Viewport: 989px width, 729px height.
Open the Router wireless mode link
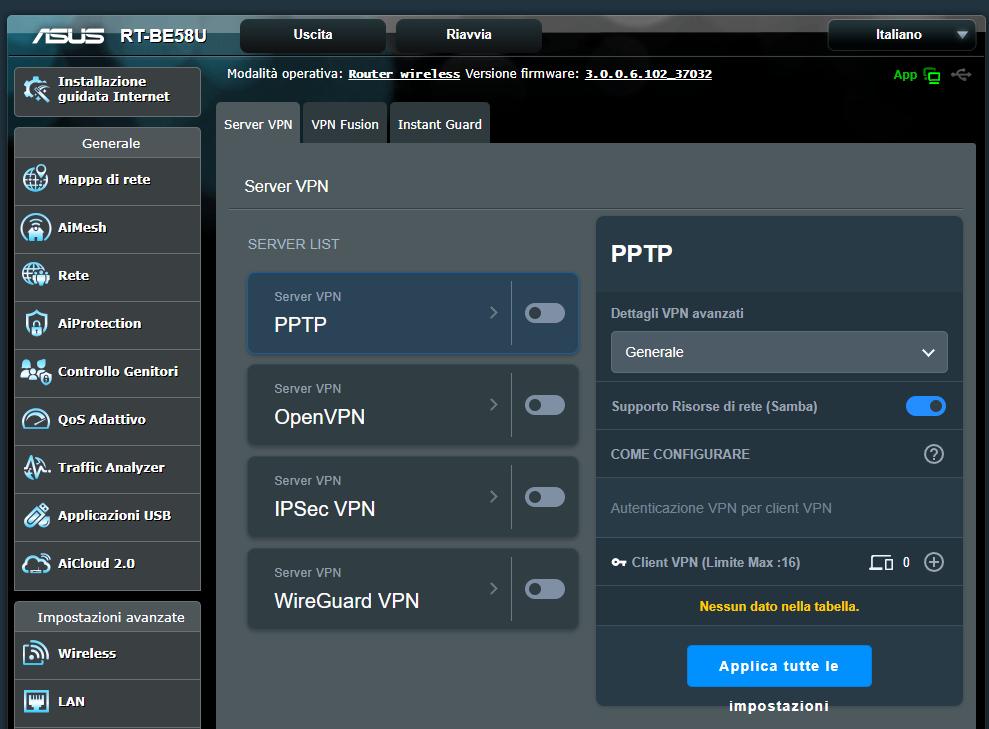tap(404, 74)
